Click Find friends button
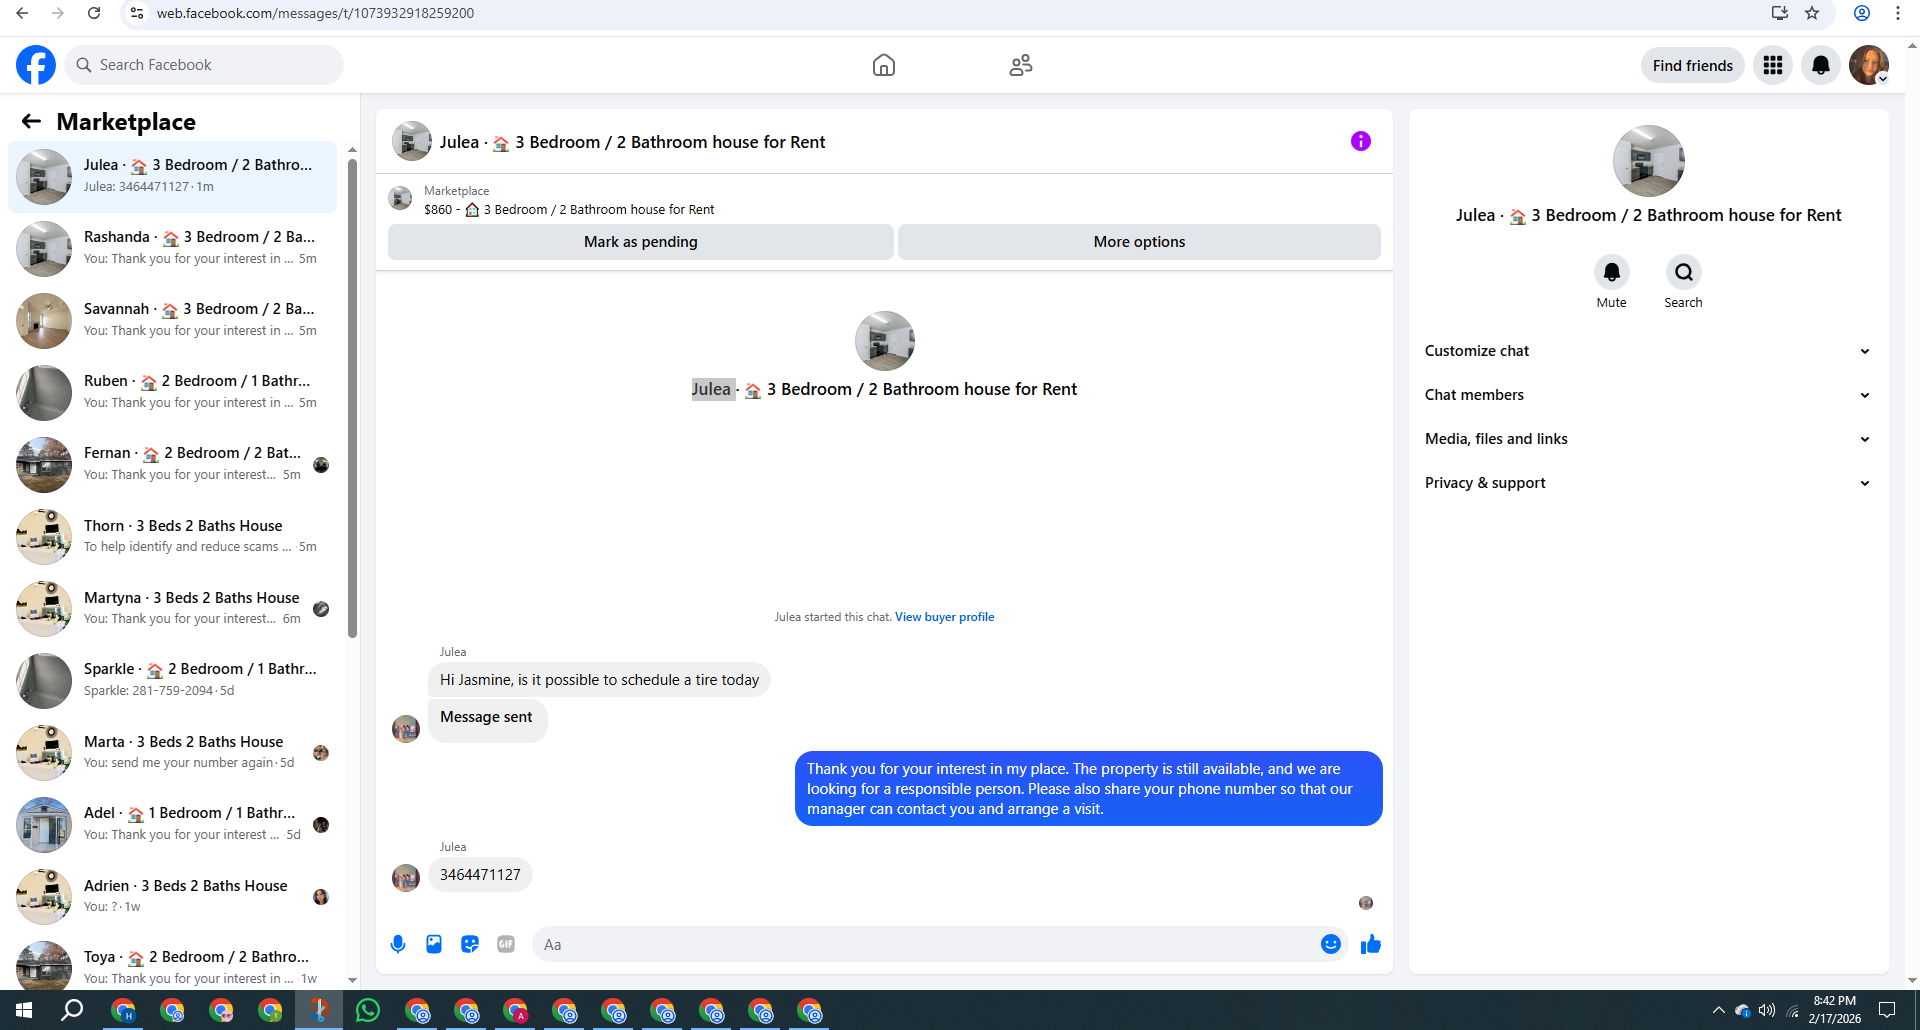 tap(1692, 65)
